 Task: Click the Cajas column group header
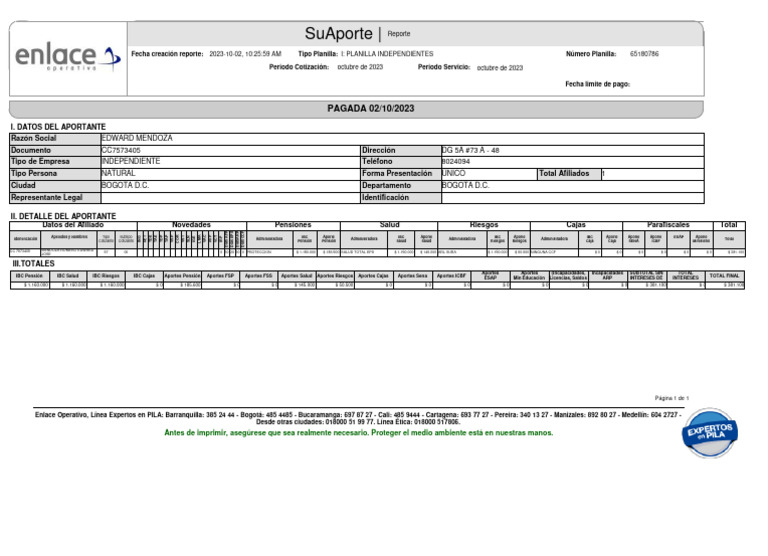coord(576,225)
